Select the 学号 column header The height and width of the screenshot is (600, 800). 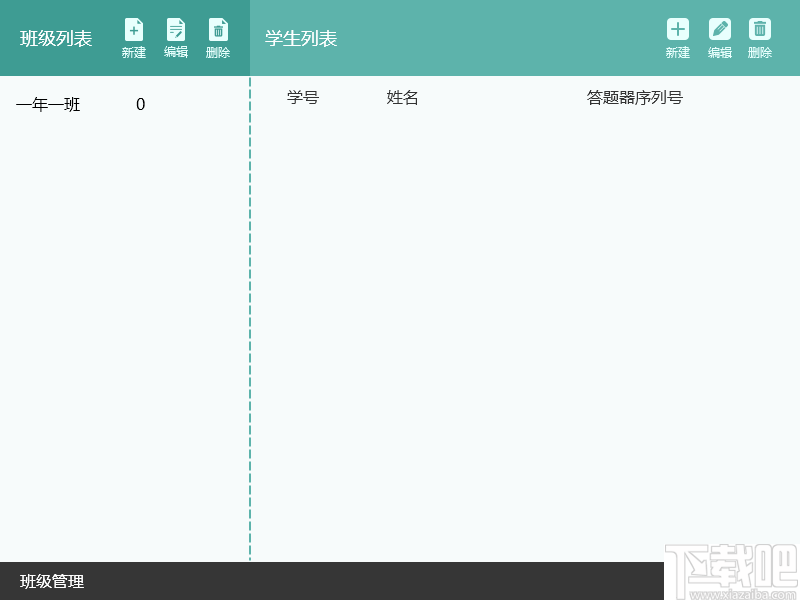click(302, 97)
